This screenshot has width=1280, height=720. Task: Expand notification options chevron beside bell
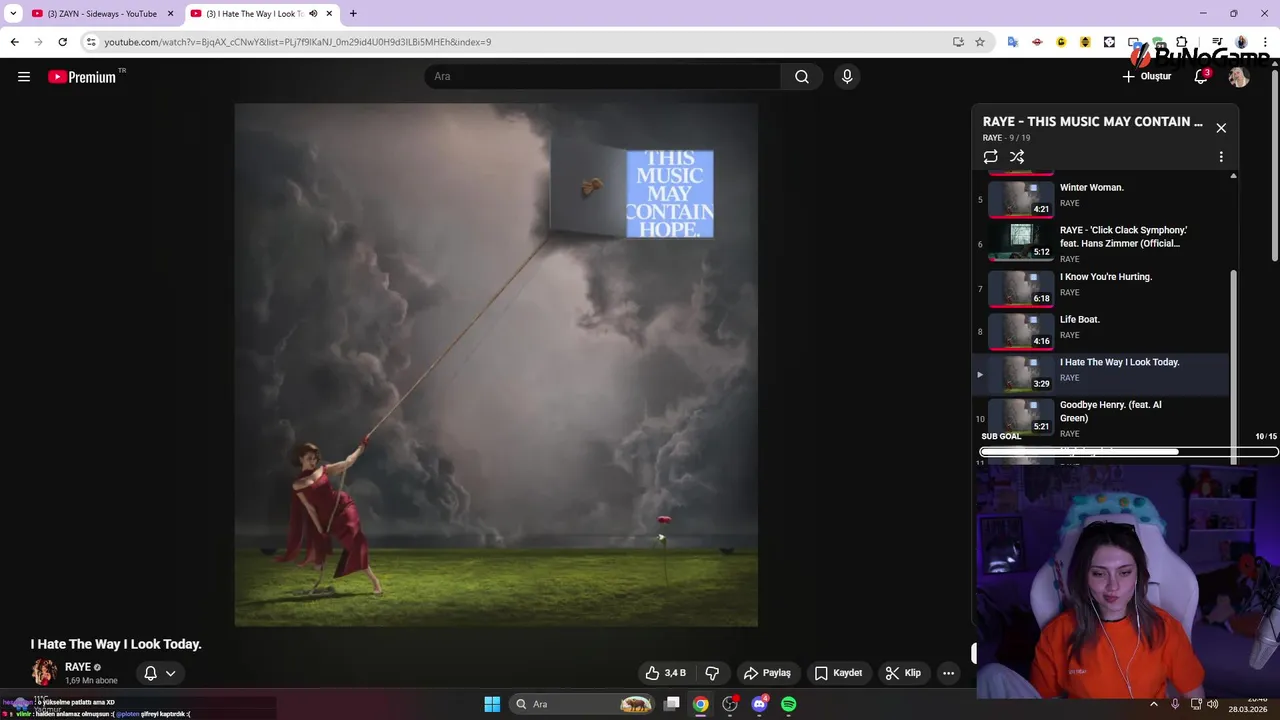171,673
